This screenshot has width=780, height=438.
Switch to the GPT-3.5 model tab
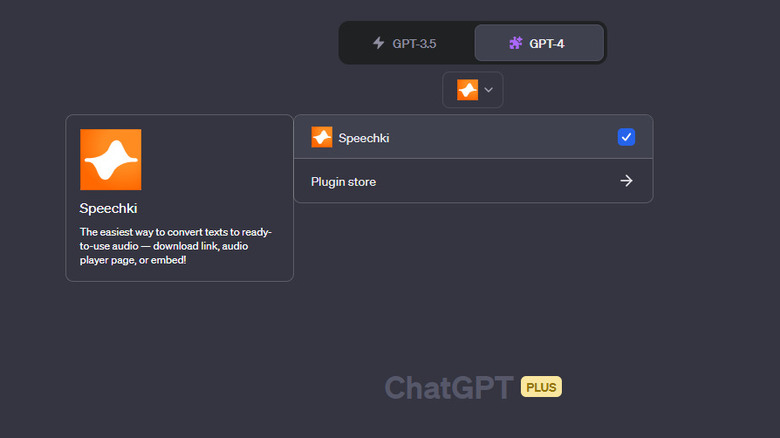pos(406,43)
